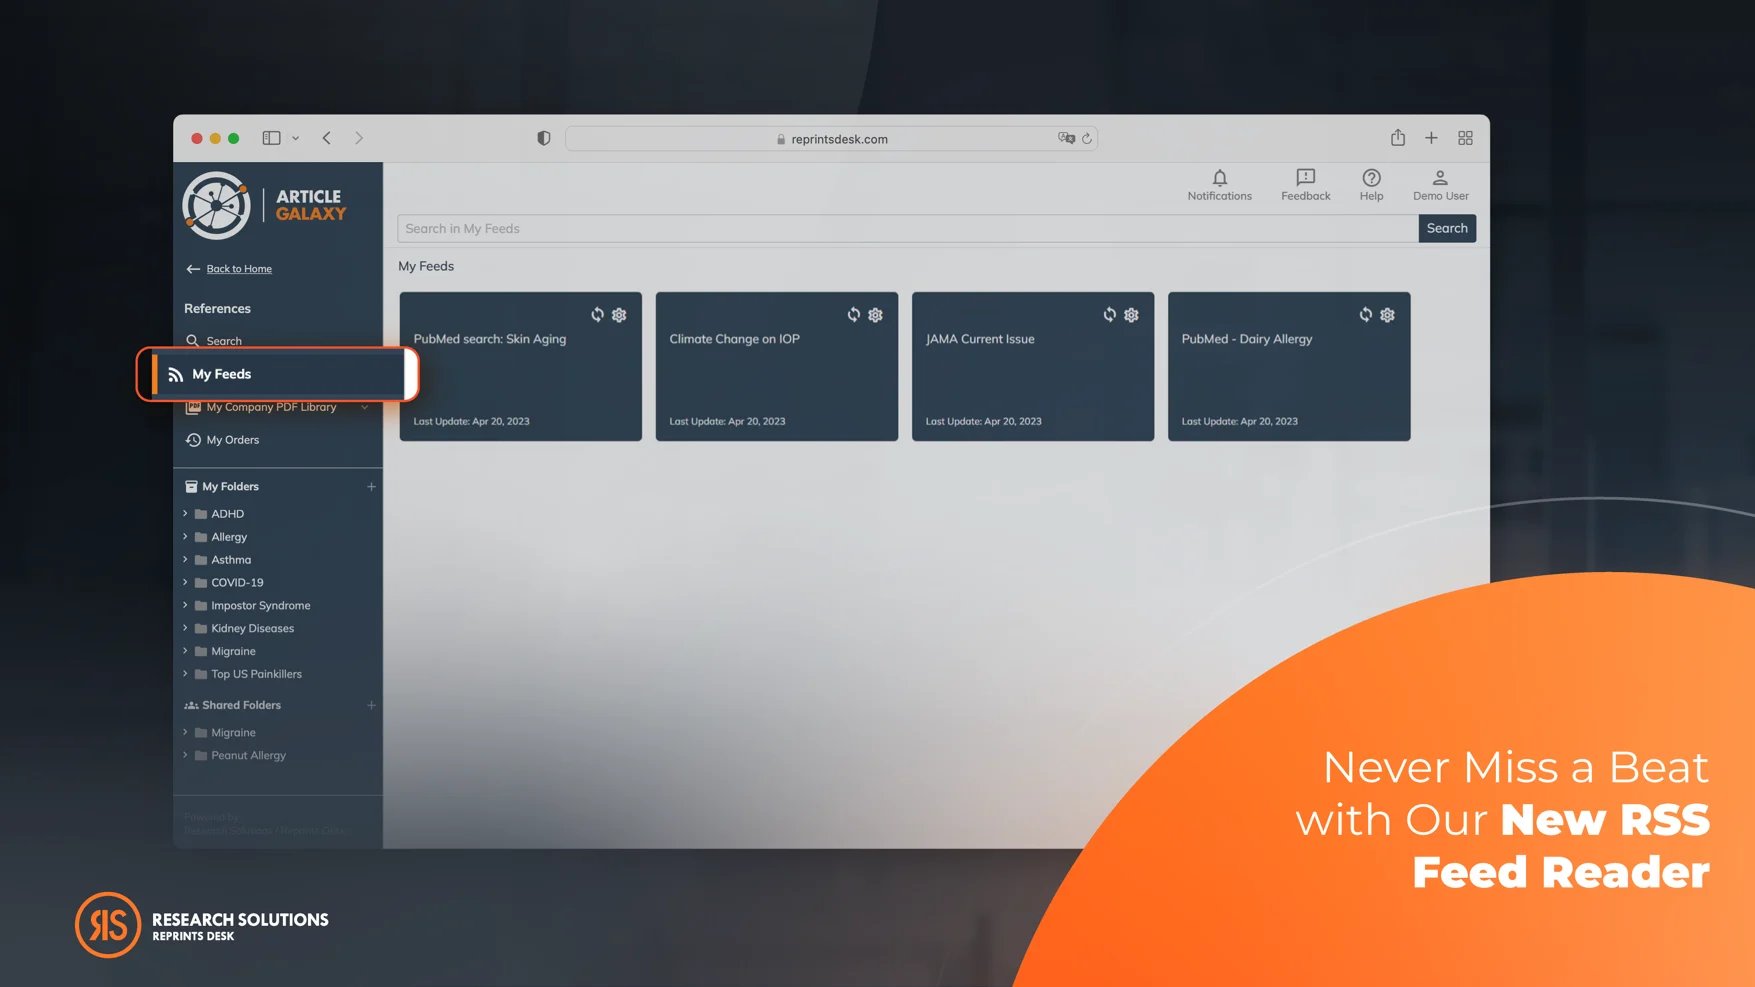Image resolution: width=1755 pixels, height=987 pixels.
Task: Add a new folder under My Folders
Action: tap(371, 487)
